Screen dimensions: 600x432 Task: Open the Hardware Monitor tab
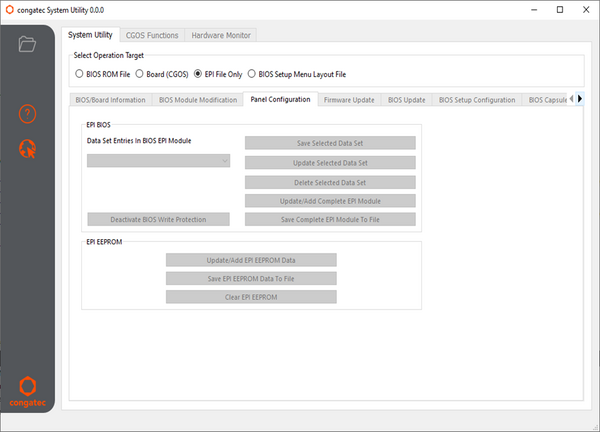(x=219, y=36)
